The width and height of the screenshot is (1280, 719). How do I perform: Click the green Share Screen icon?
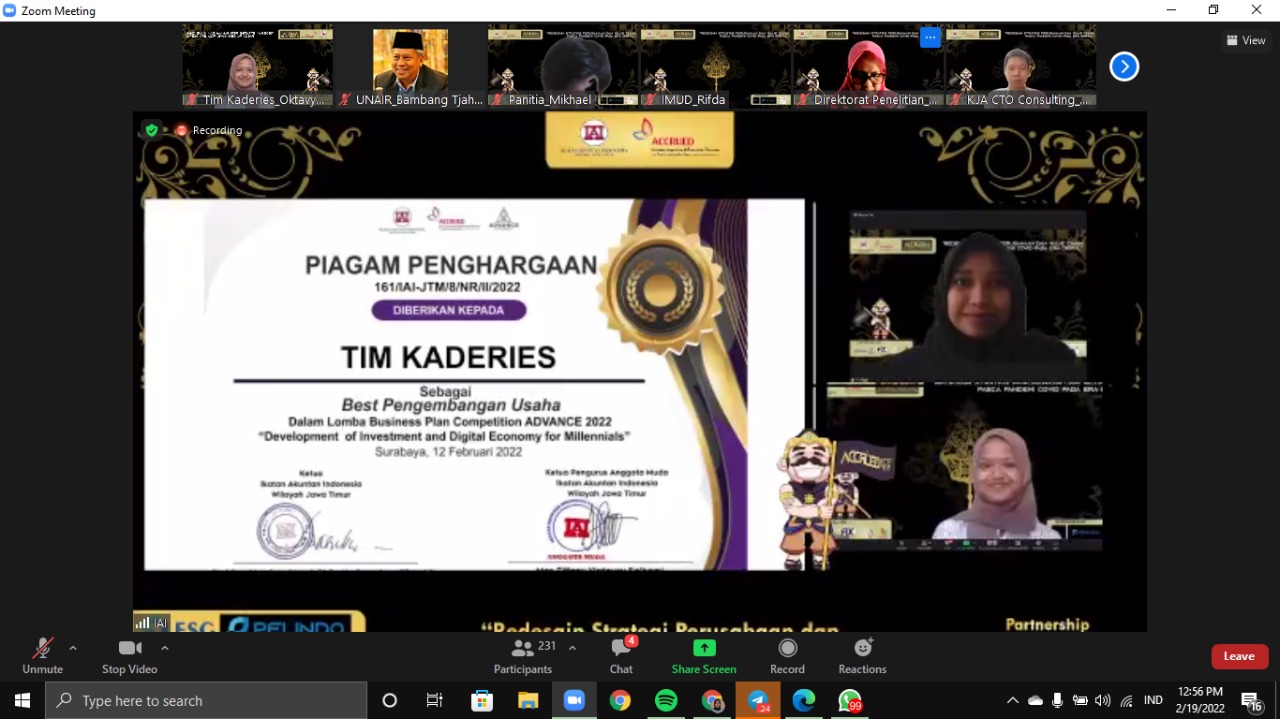(704, 648)
